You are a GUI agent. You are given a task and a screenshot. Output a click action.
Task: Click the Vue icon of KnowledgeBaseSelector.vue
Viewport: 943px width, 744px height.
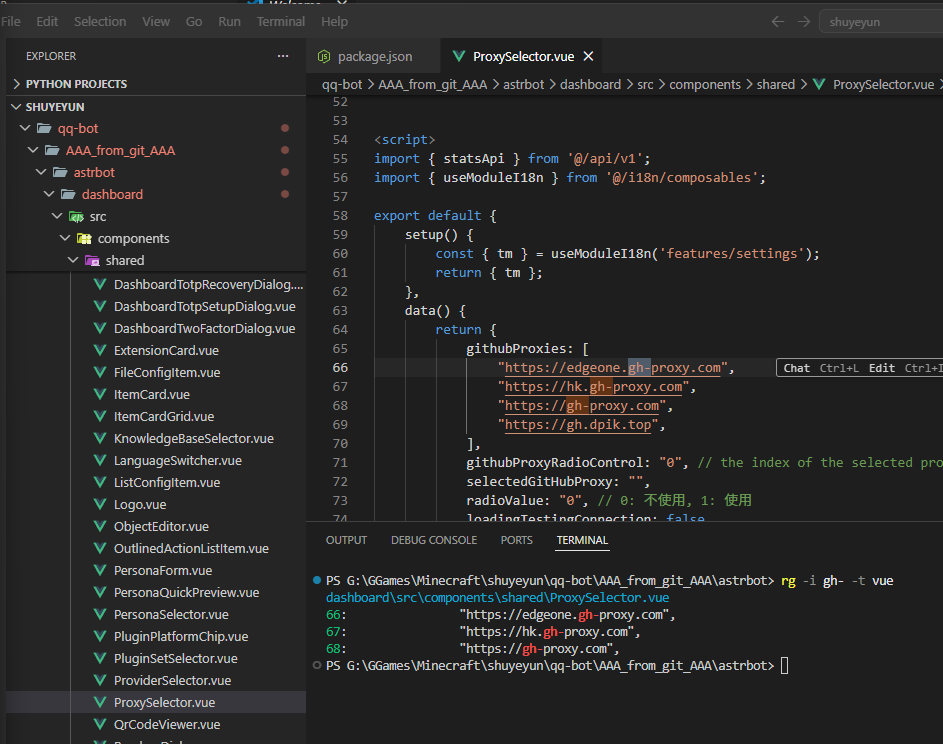click(x=100, y=438)
